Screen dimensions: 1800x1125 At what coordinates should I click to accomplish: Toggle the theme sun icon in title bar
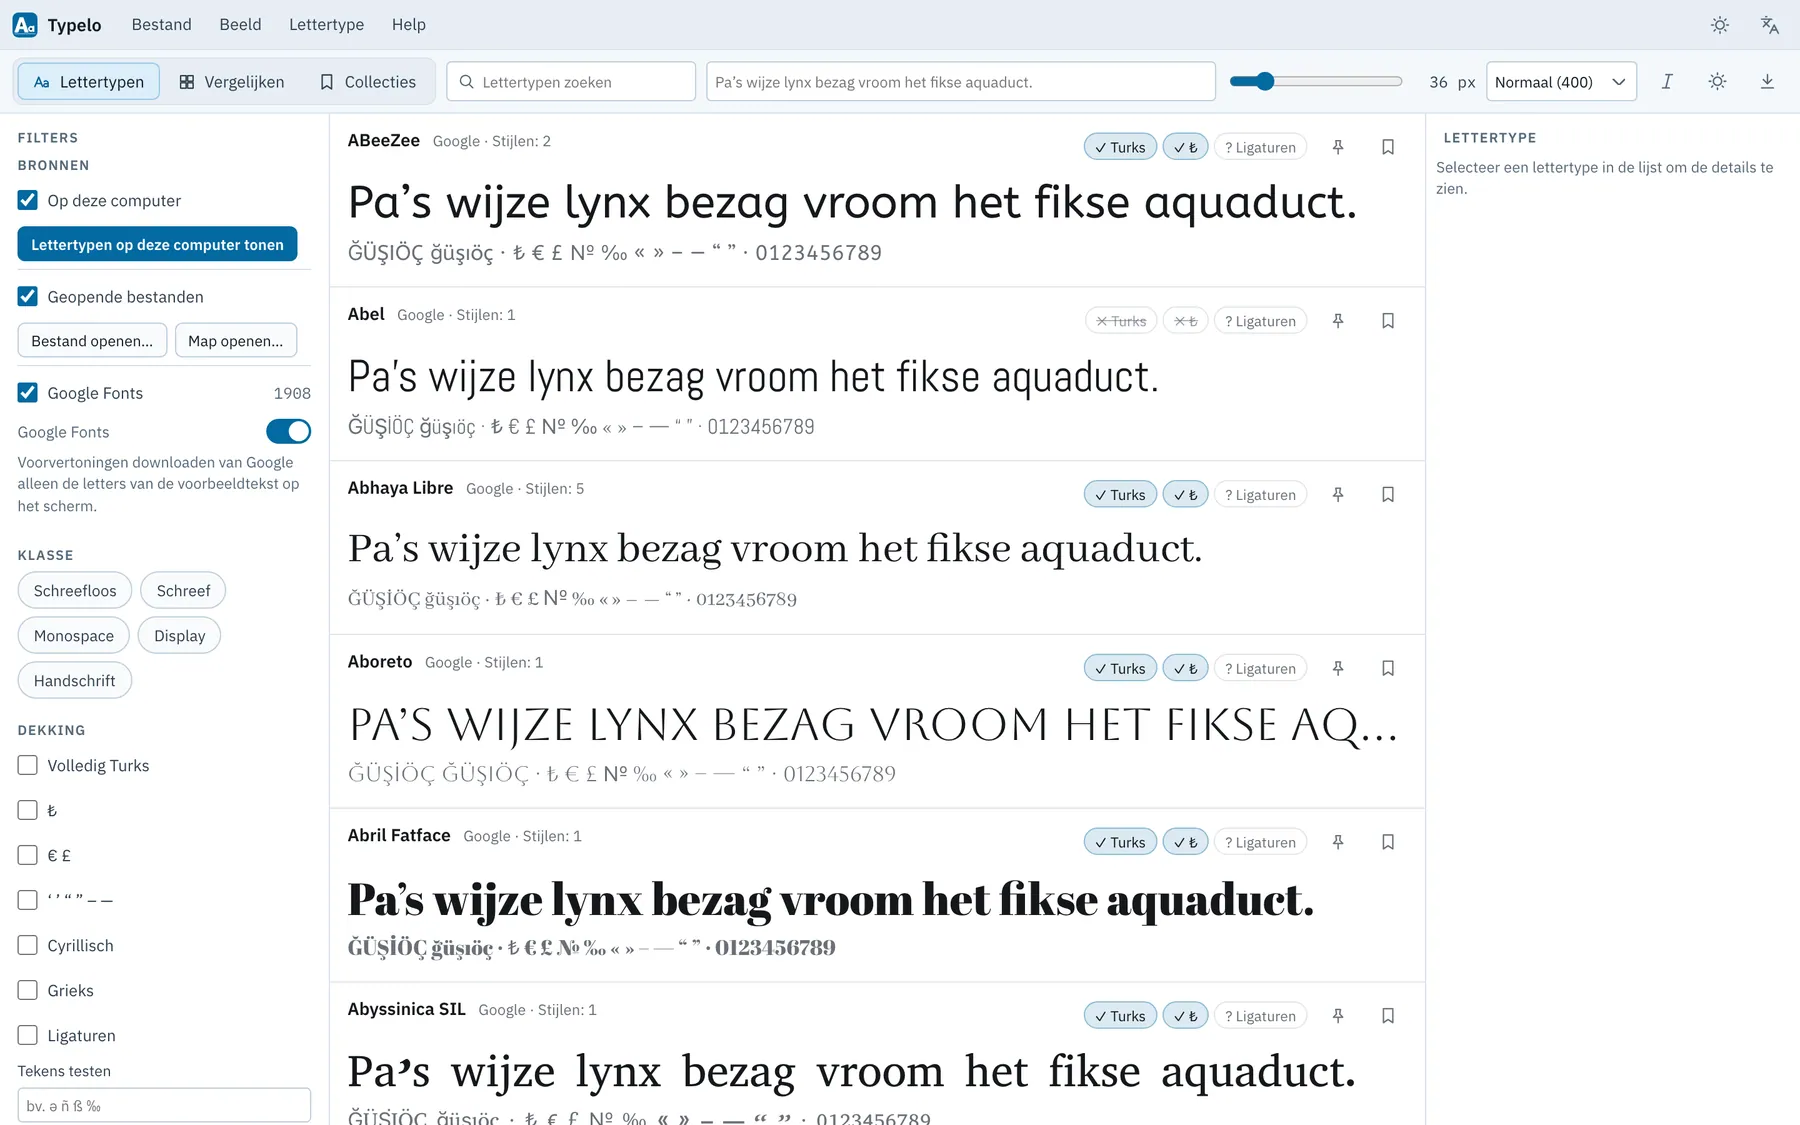click(1720, 25)
